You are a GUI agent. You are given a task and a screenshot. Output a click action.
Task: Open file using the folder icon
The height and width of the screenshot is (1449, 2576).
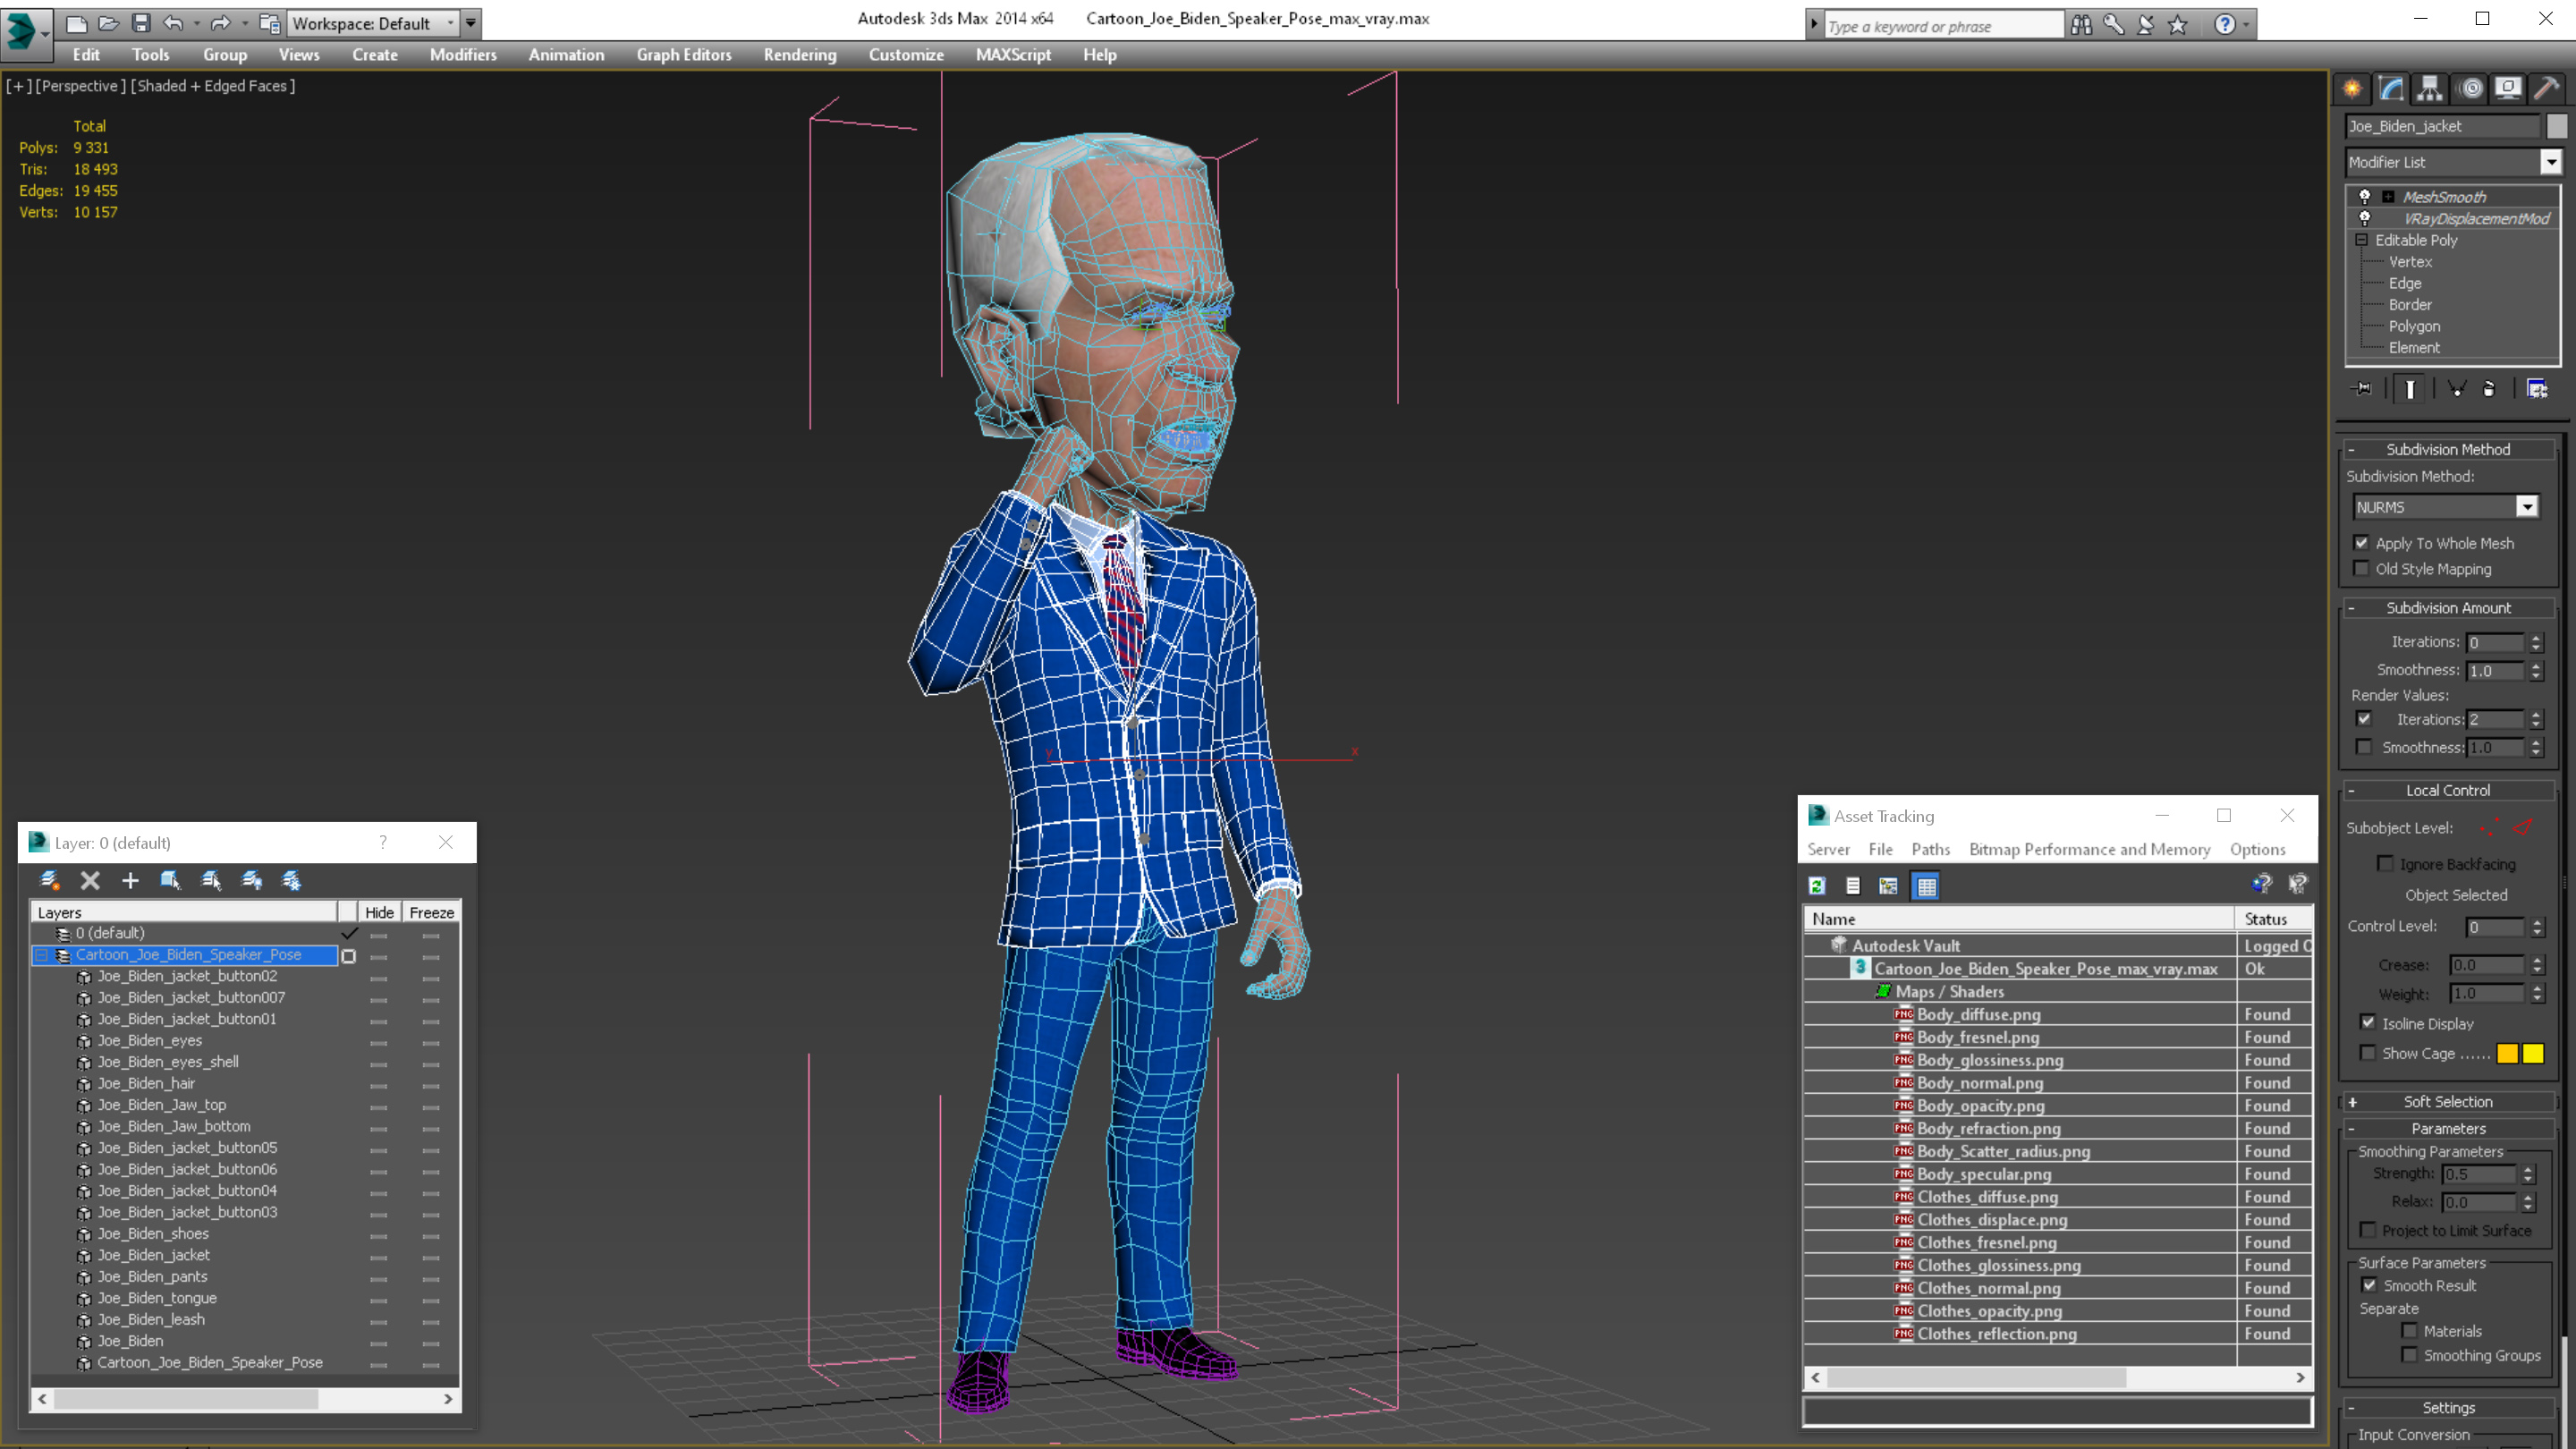click(x=109, y=23)
